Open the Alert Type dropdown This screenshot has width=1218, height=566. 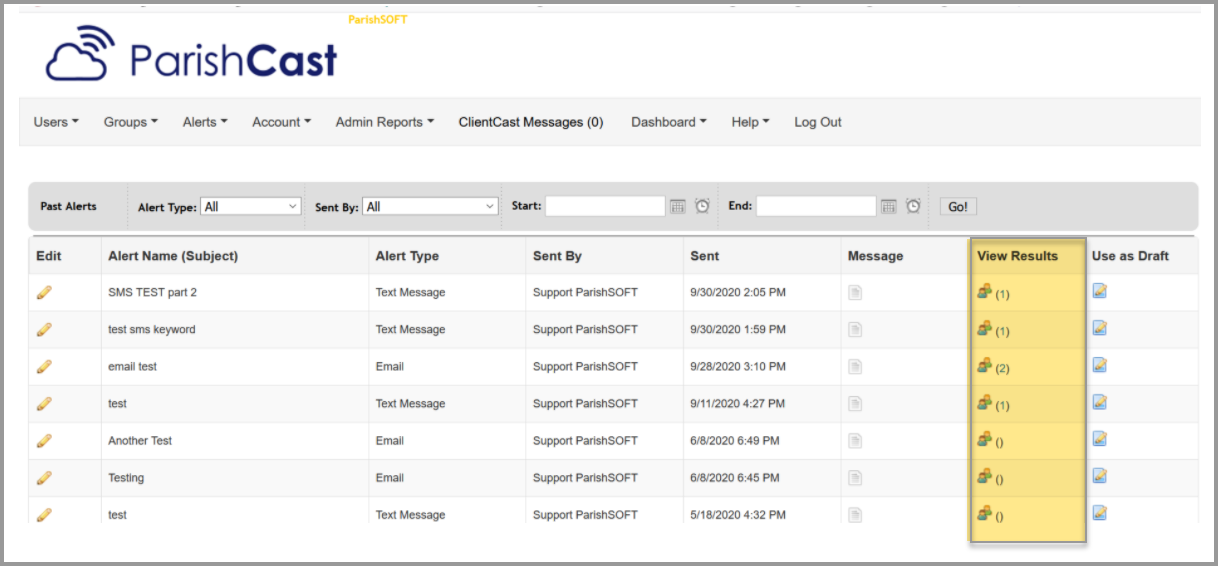[251, 206]
